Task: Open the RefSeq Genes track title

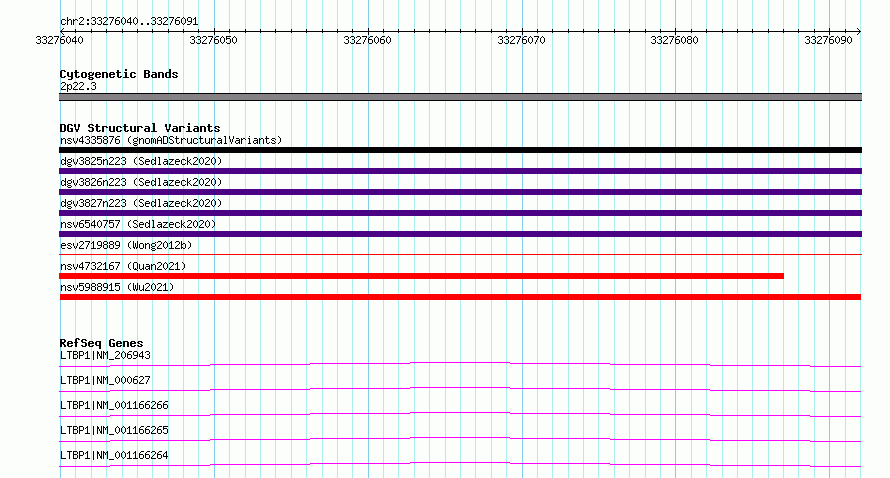Action: [x=101, y=343]
